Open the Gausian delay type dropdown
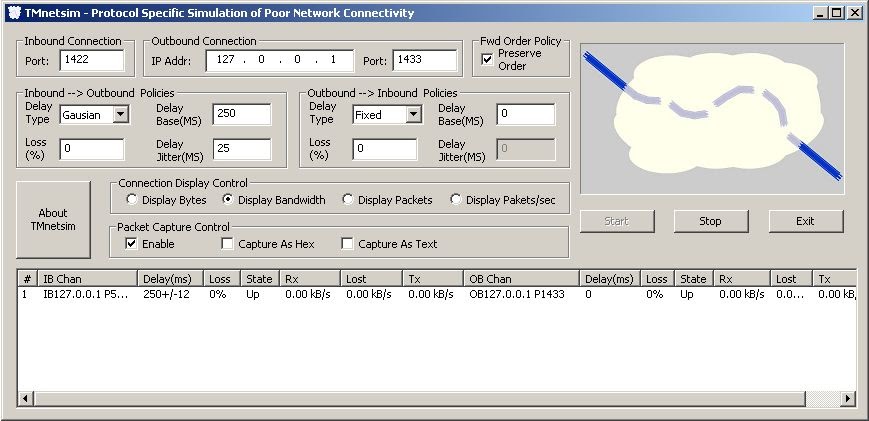This screenshot has width=869, height=421. point(121,115)
